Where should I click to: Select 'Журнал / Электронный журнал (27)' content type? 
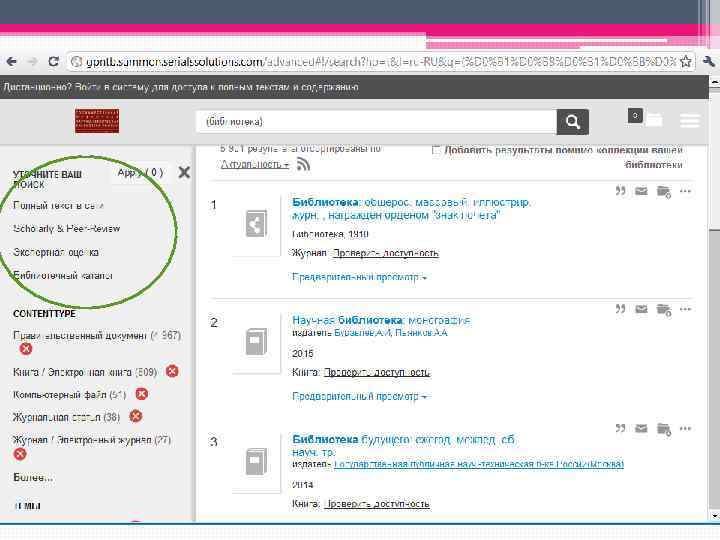tap(92, 440)
